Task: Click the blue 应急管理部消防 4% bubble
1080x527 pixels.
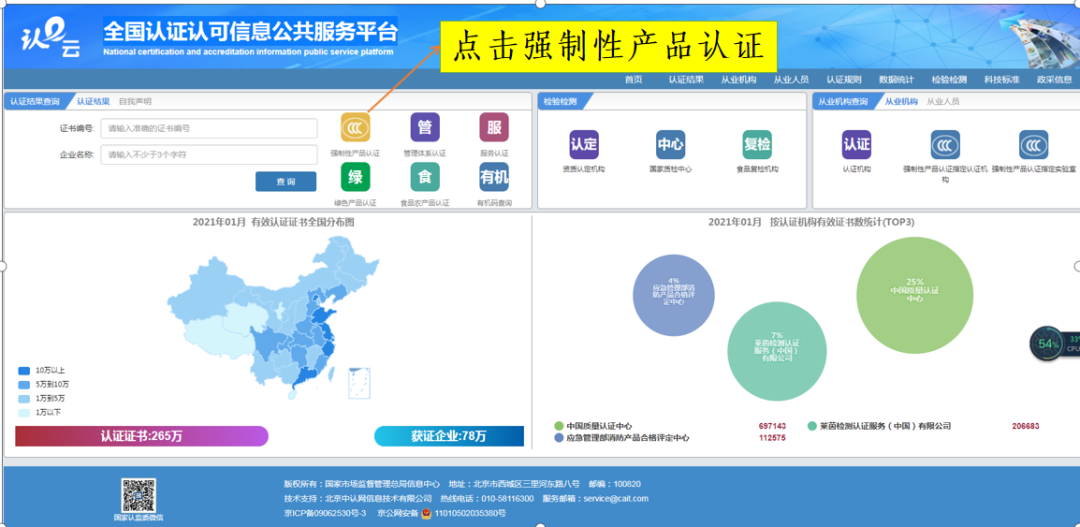Action: click(x=674, y=295)
